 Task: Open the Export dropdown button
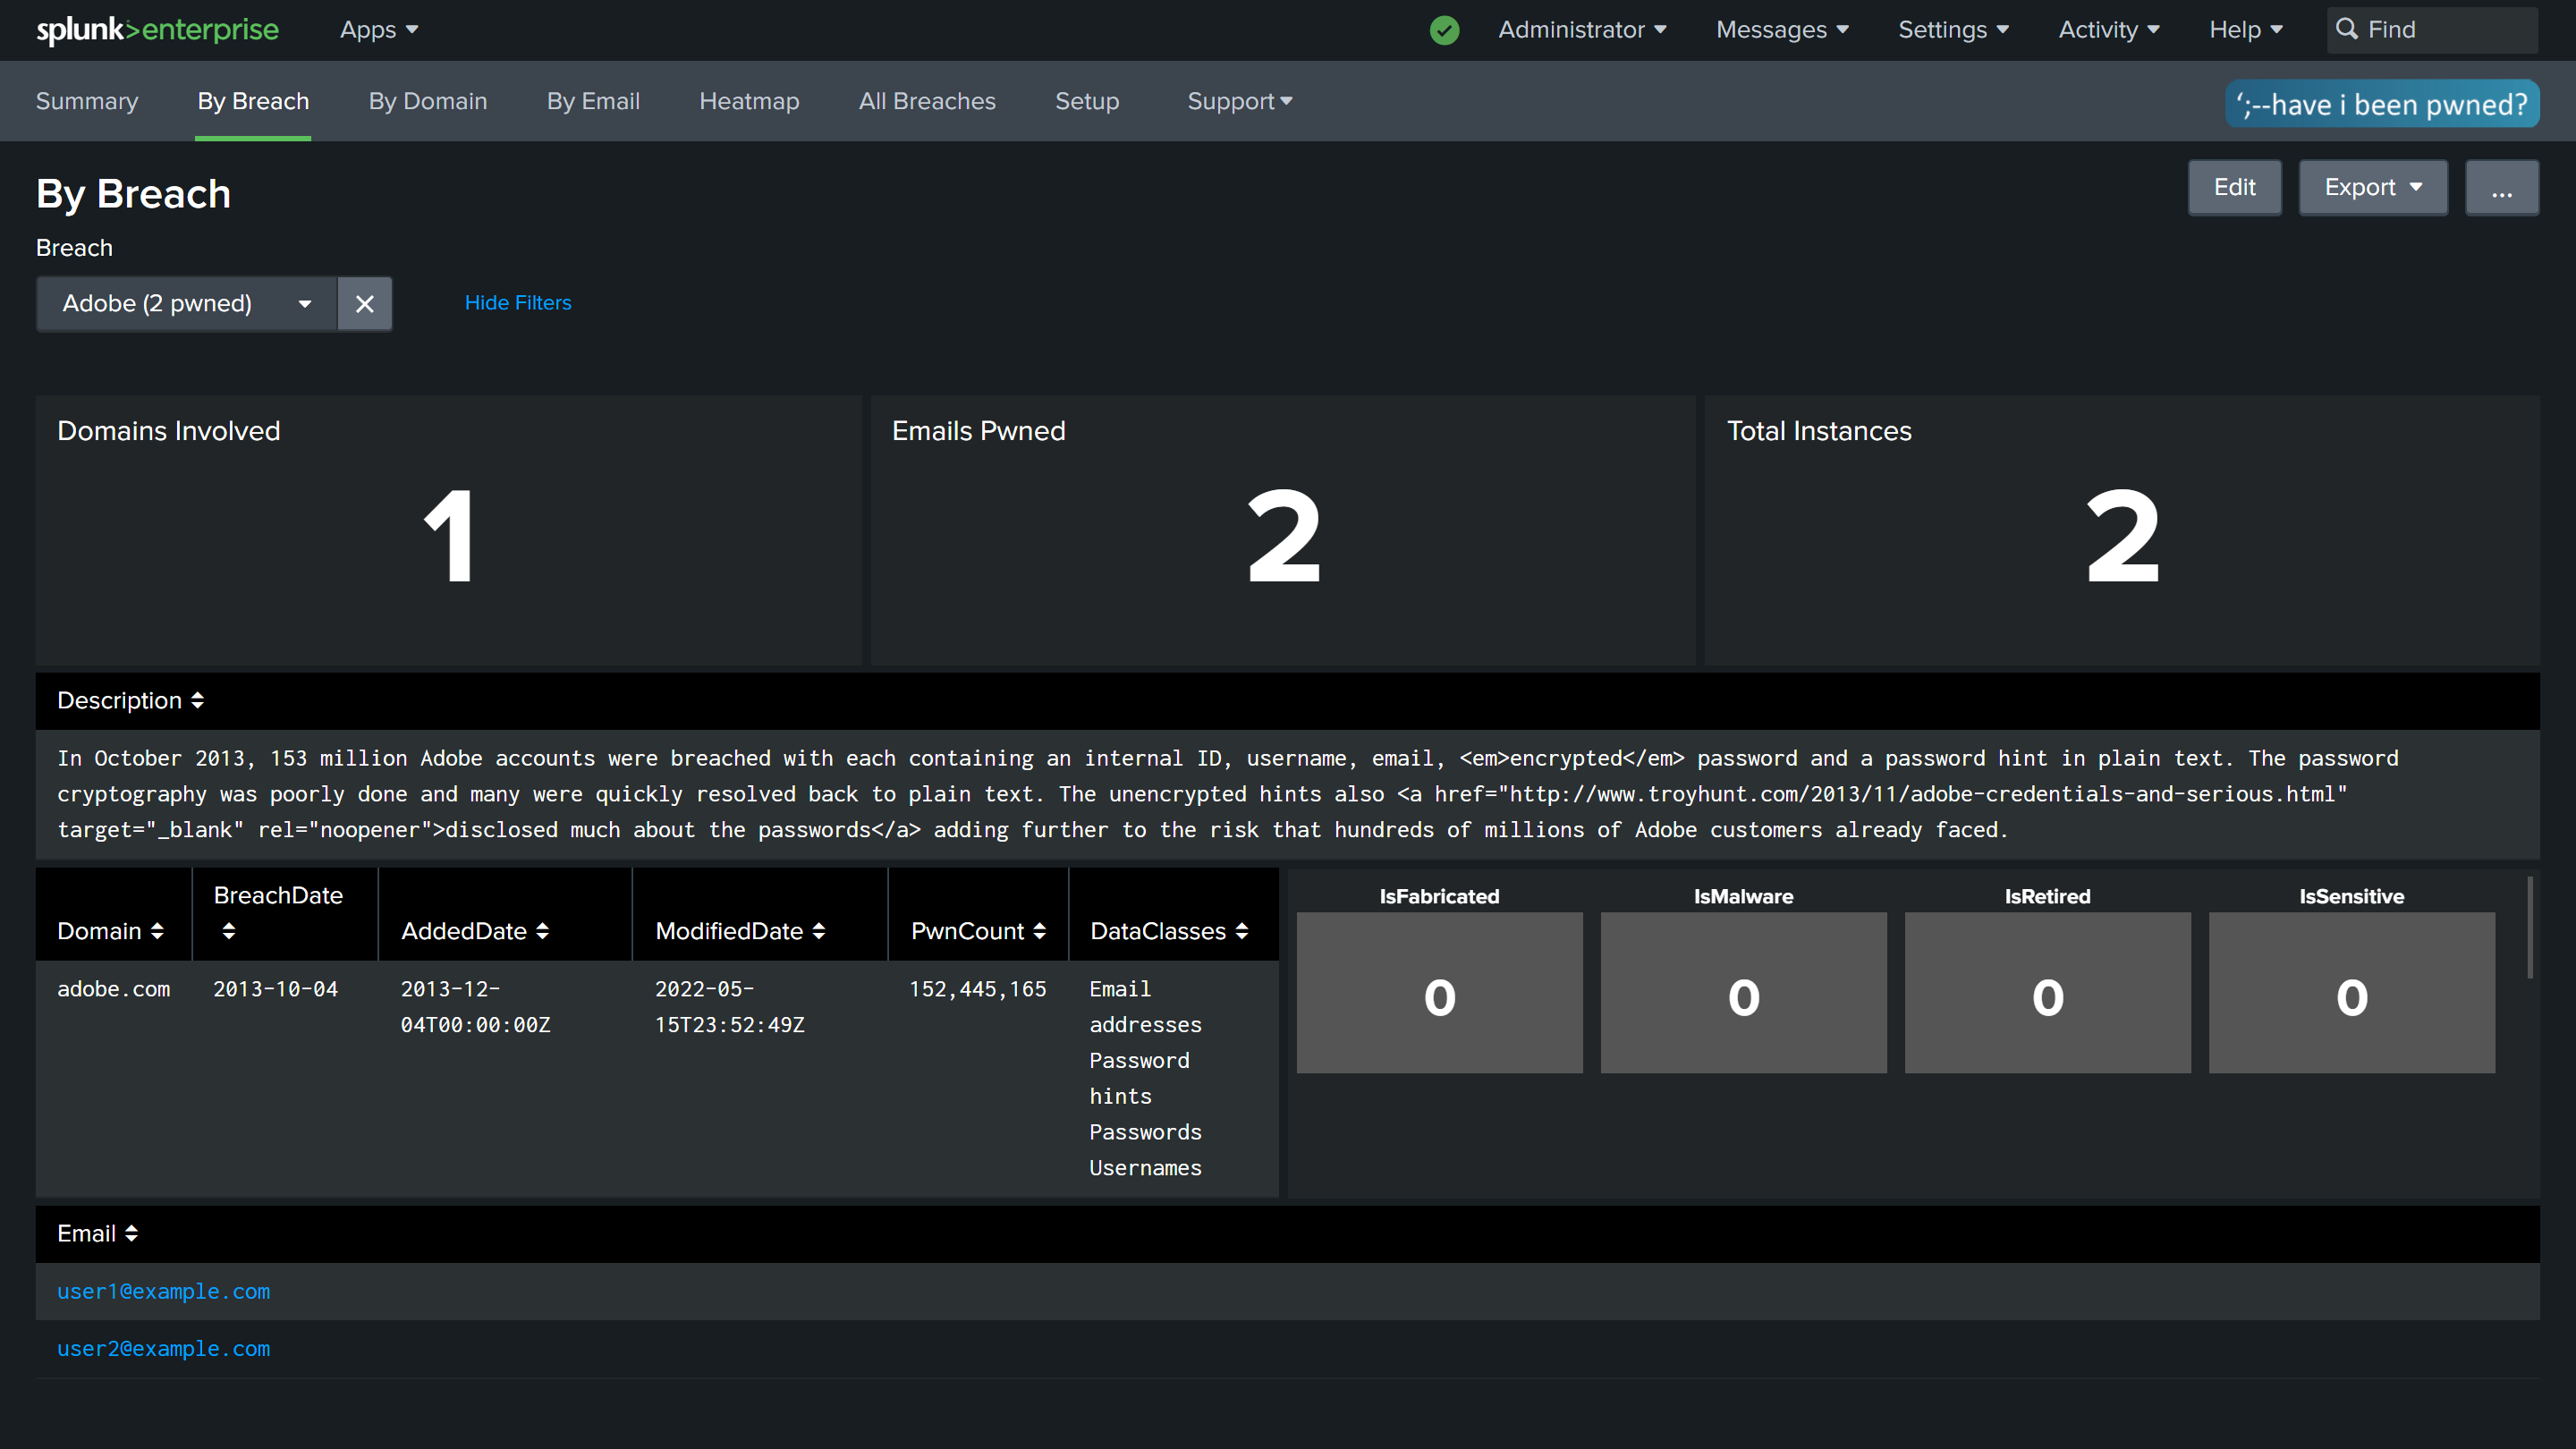(x=2372, y=188)
